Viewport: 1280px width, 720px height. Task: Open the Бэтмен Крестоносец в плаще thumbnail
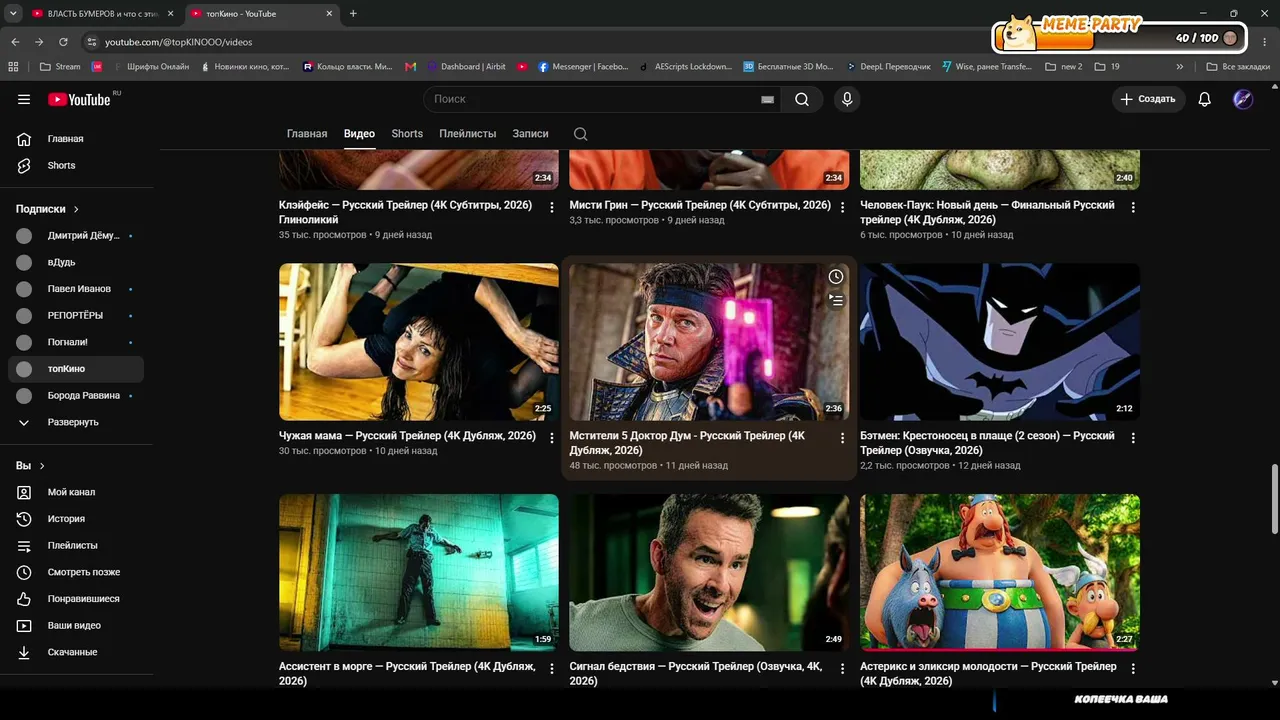coord(1000,342)
